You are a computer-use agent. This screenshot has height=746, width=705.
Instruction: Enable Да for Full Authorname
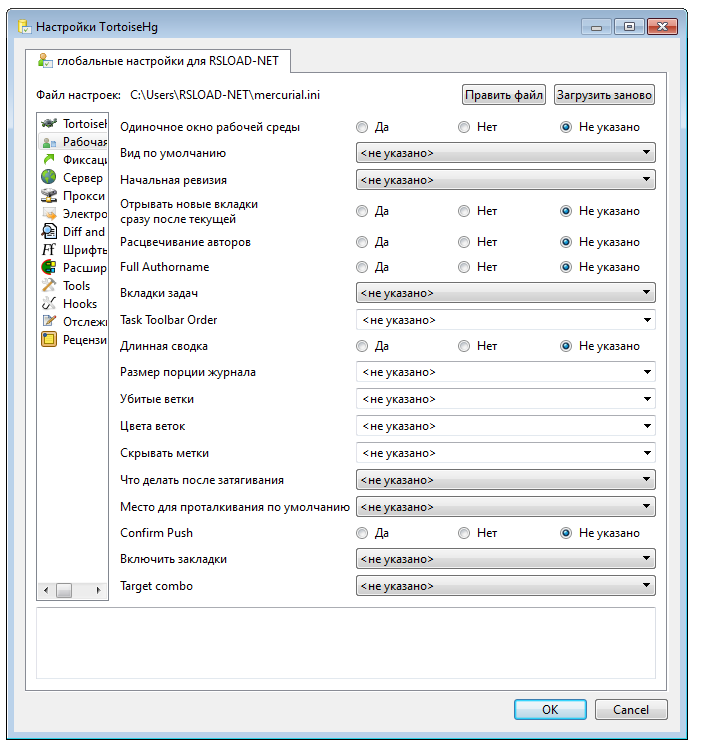362,267
